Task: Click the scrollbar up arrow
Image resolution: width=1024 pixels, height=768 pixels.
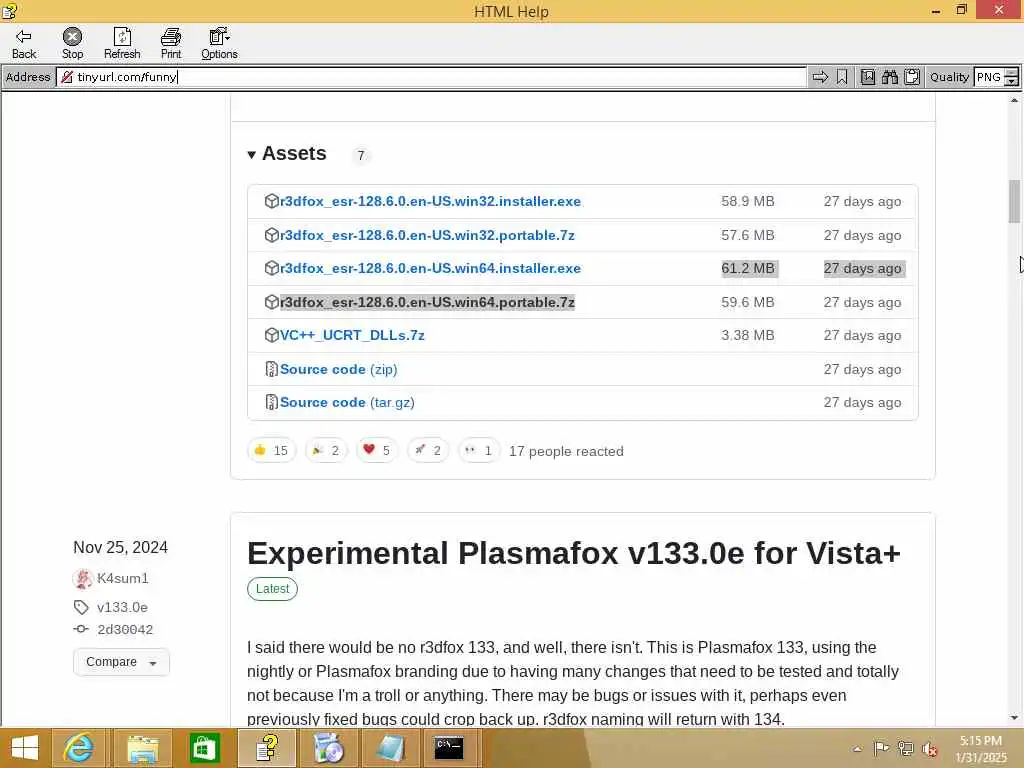Action: (1014, 100)
